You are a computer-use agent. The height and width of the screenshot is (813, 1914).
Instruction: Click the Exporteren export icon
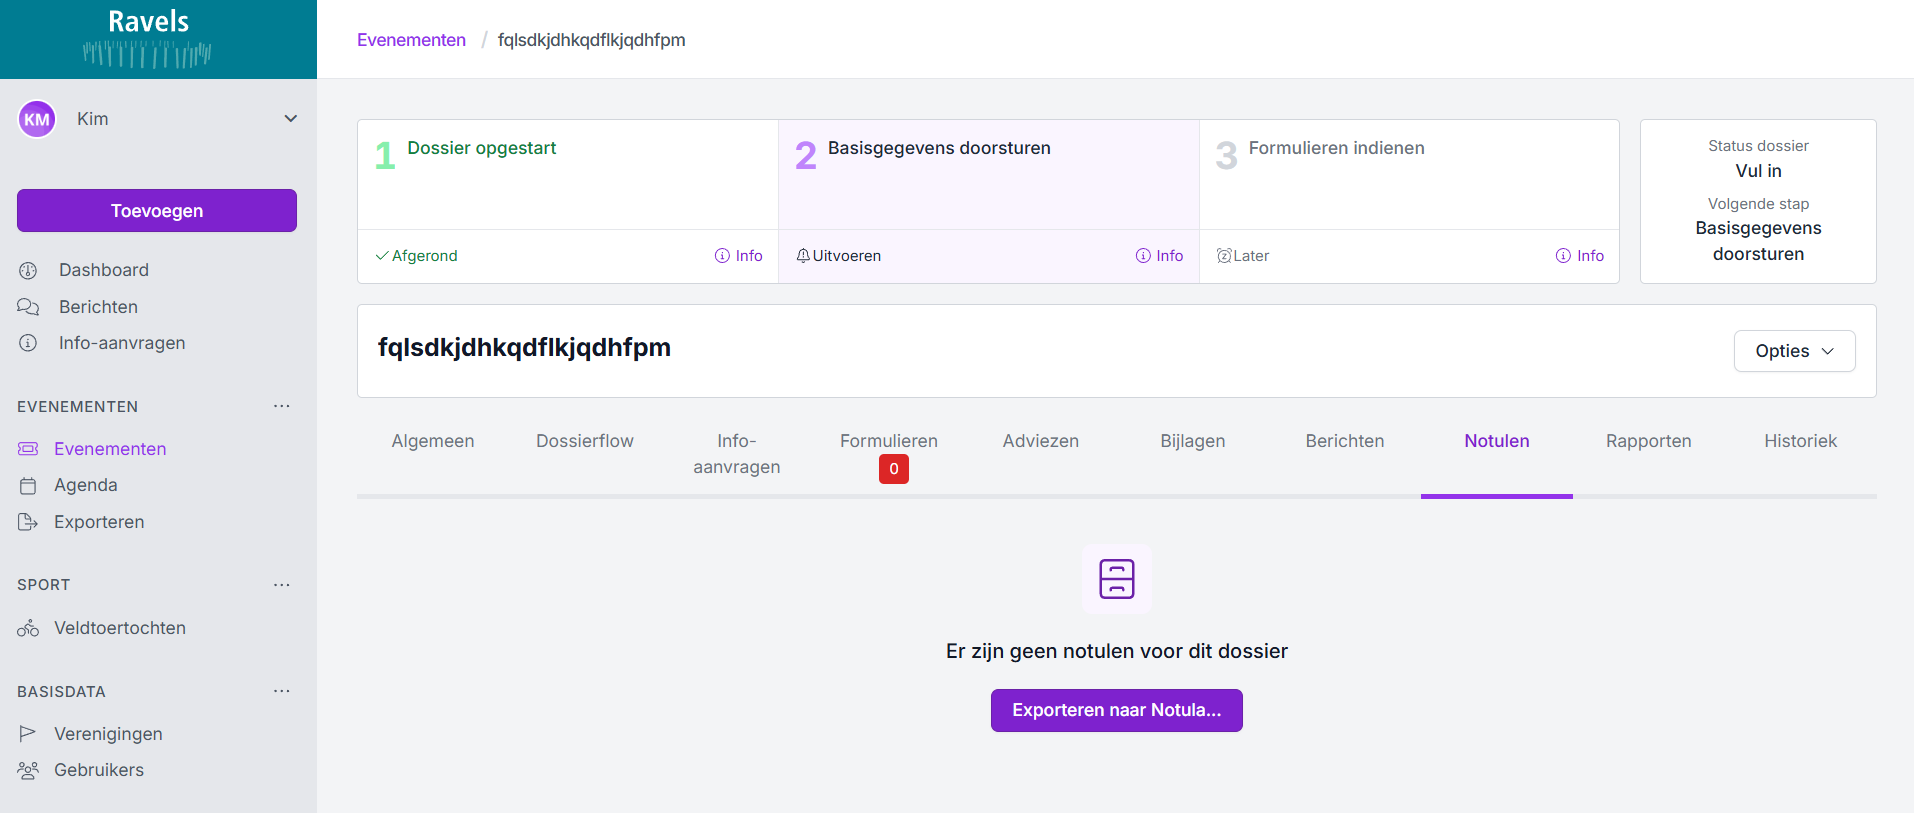tap(28, 522)
